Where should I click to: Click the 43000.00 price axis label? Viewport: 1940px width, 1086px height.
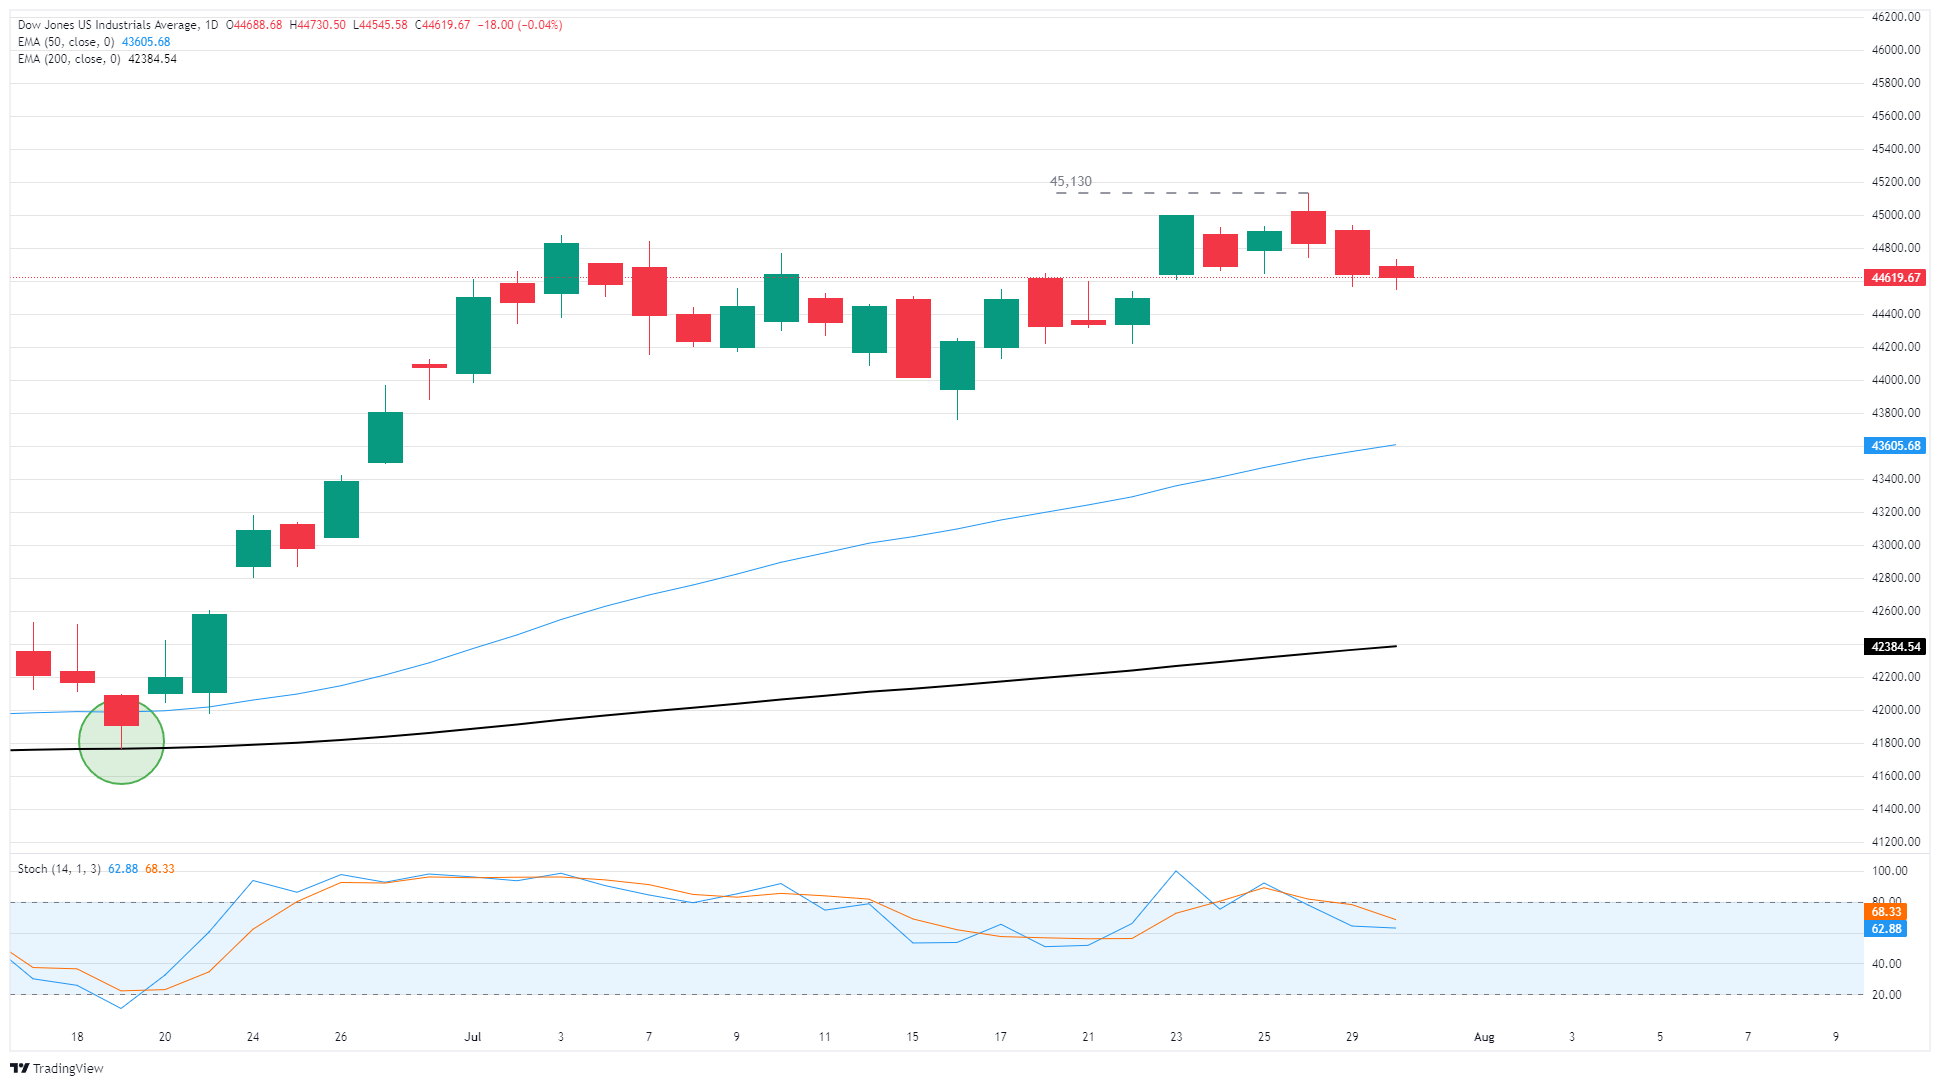1896,545
